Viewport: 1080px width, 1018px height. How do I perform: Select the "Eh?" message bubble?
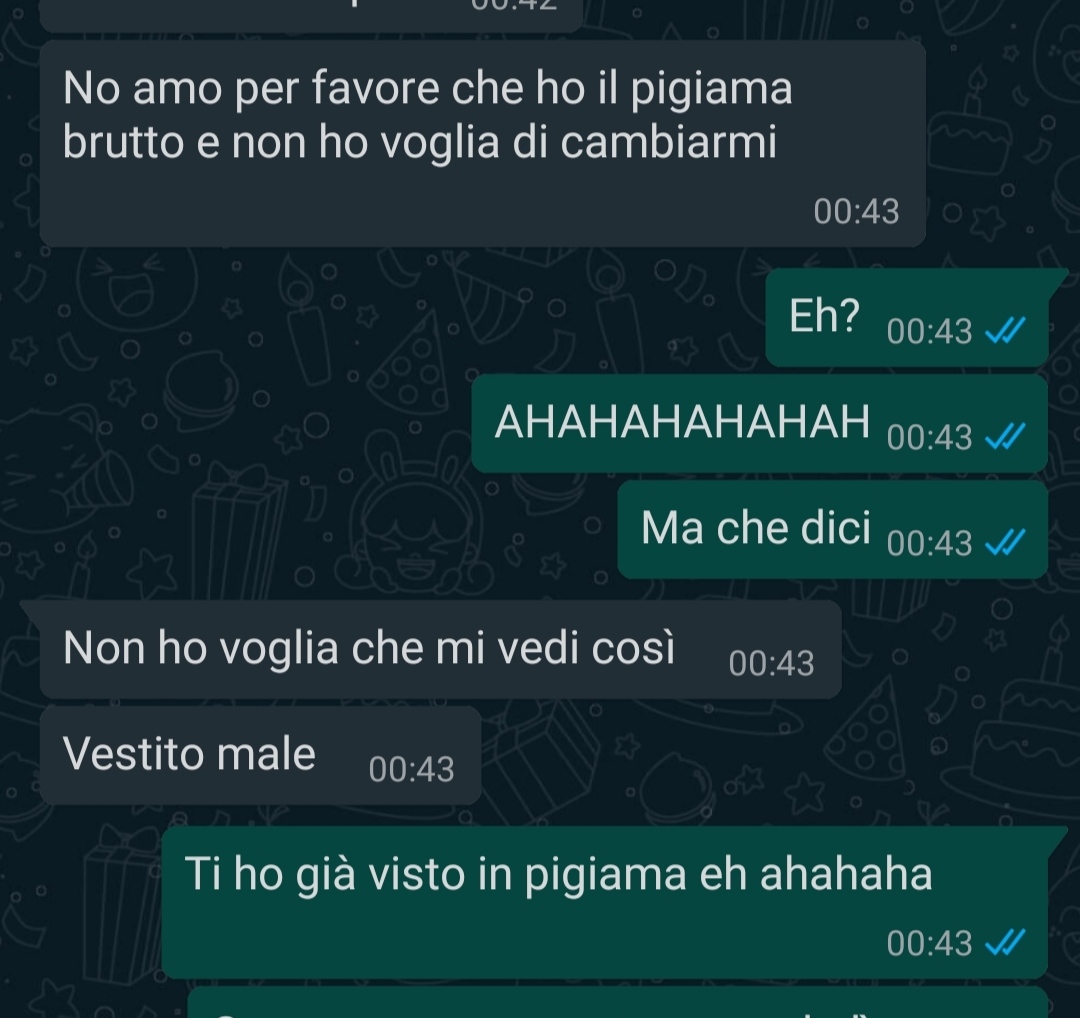[x=906, y=318]
